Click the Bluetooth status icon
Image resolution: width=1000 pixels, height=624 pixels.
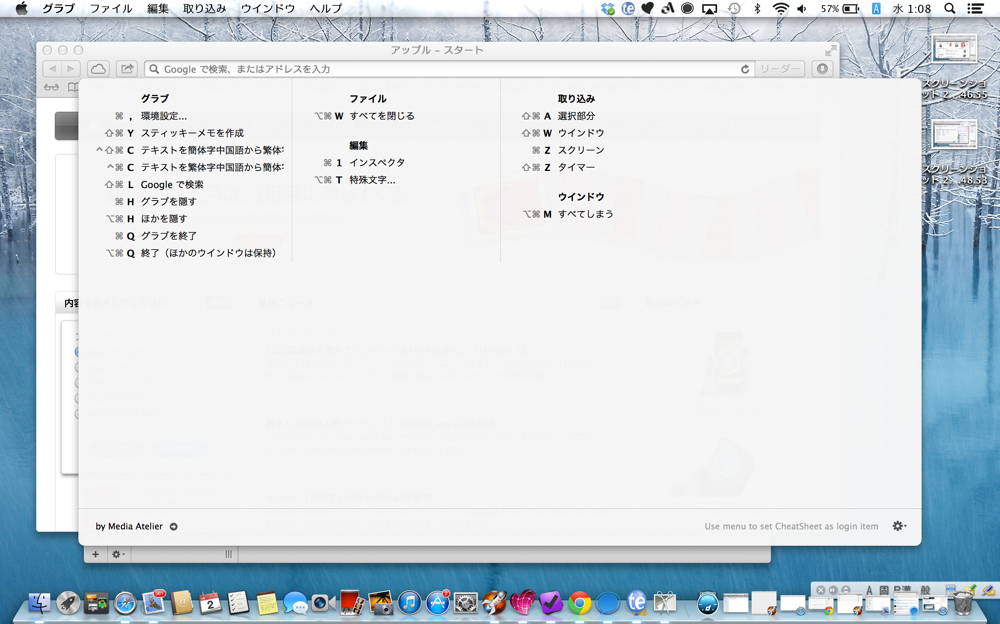click(757, 8)
